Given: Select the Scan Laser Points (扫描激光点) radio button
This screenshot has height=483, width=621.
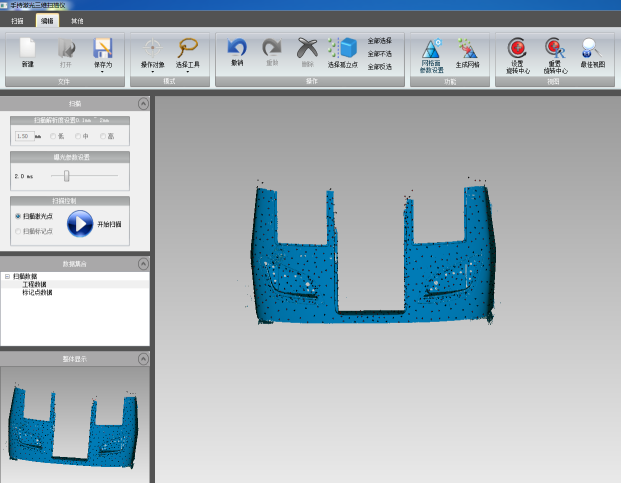Looking at the screenshot, I should [18, 215].
